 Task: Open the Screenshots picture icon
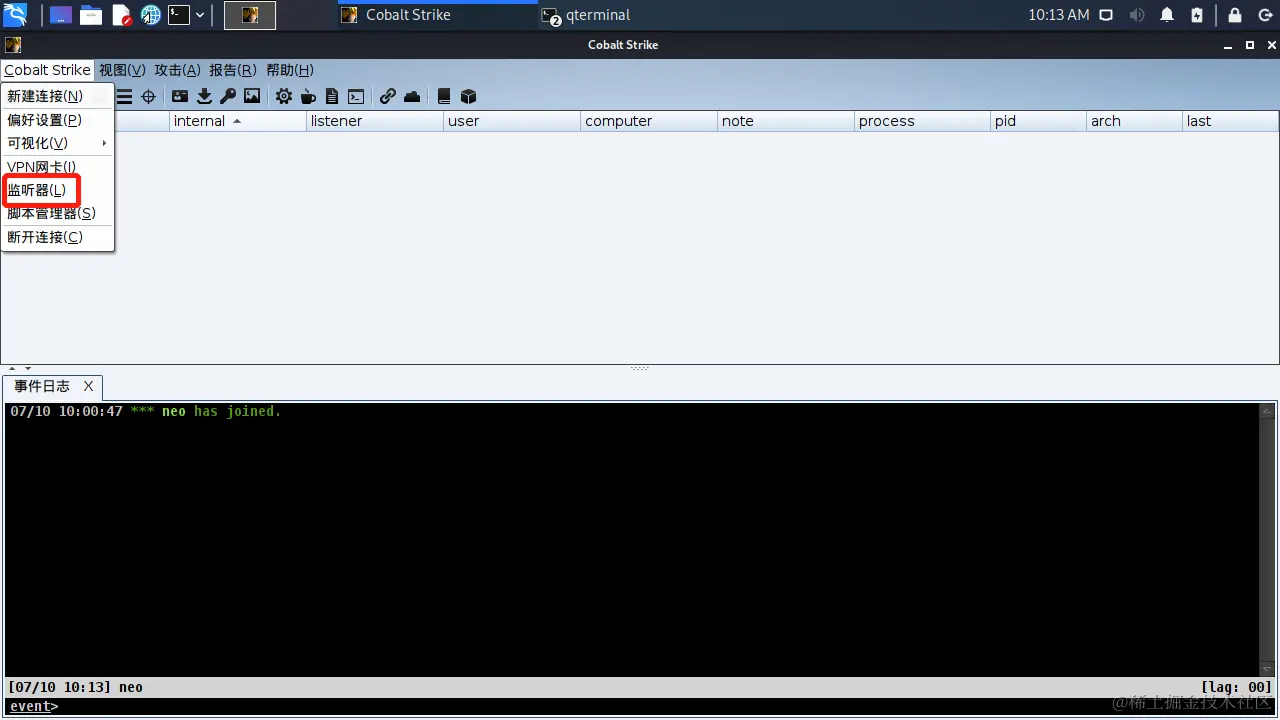[252, 96]
